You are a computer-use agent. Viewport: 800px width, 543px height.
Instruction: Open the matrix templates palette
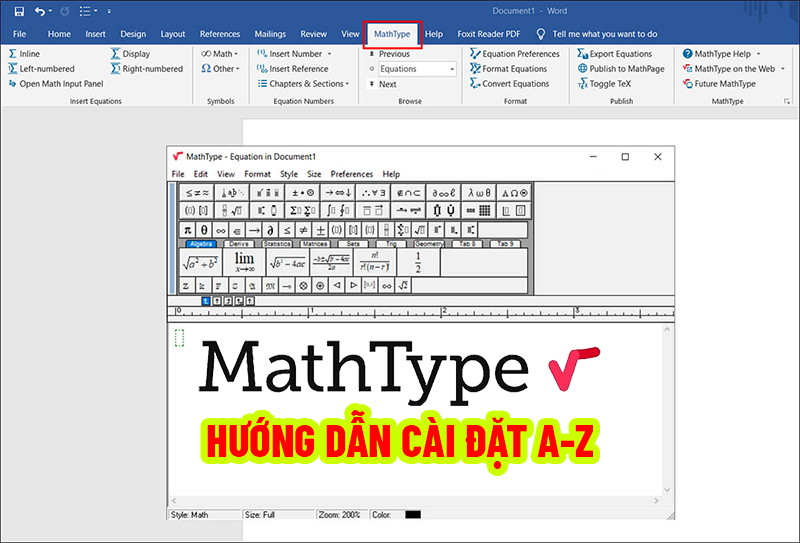(479, 210)
